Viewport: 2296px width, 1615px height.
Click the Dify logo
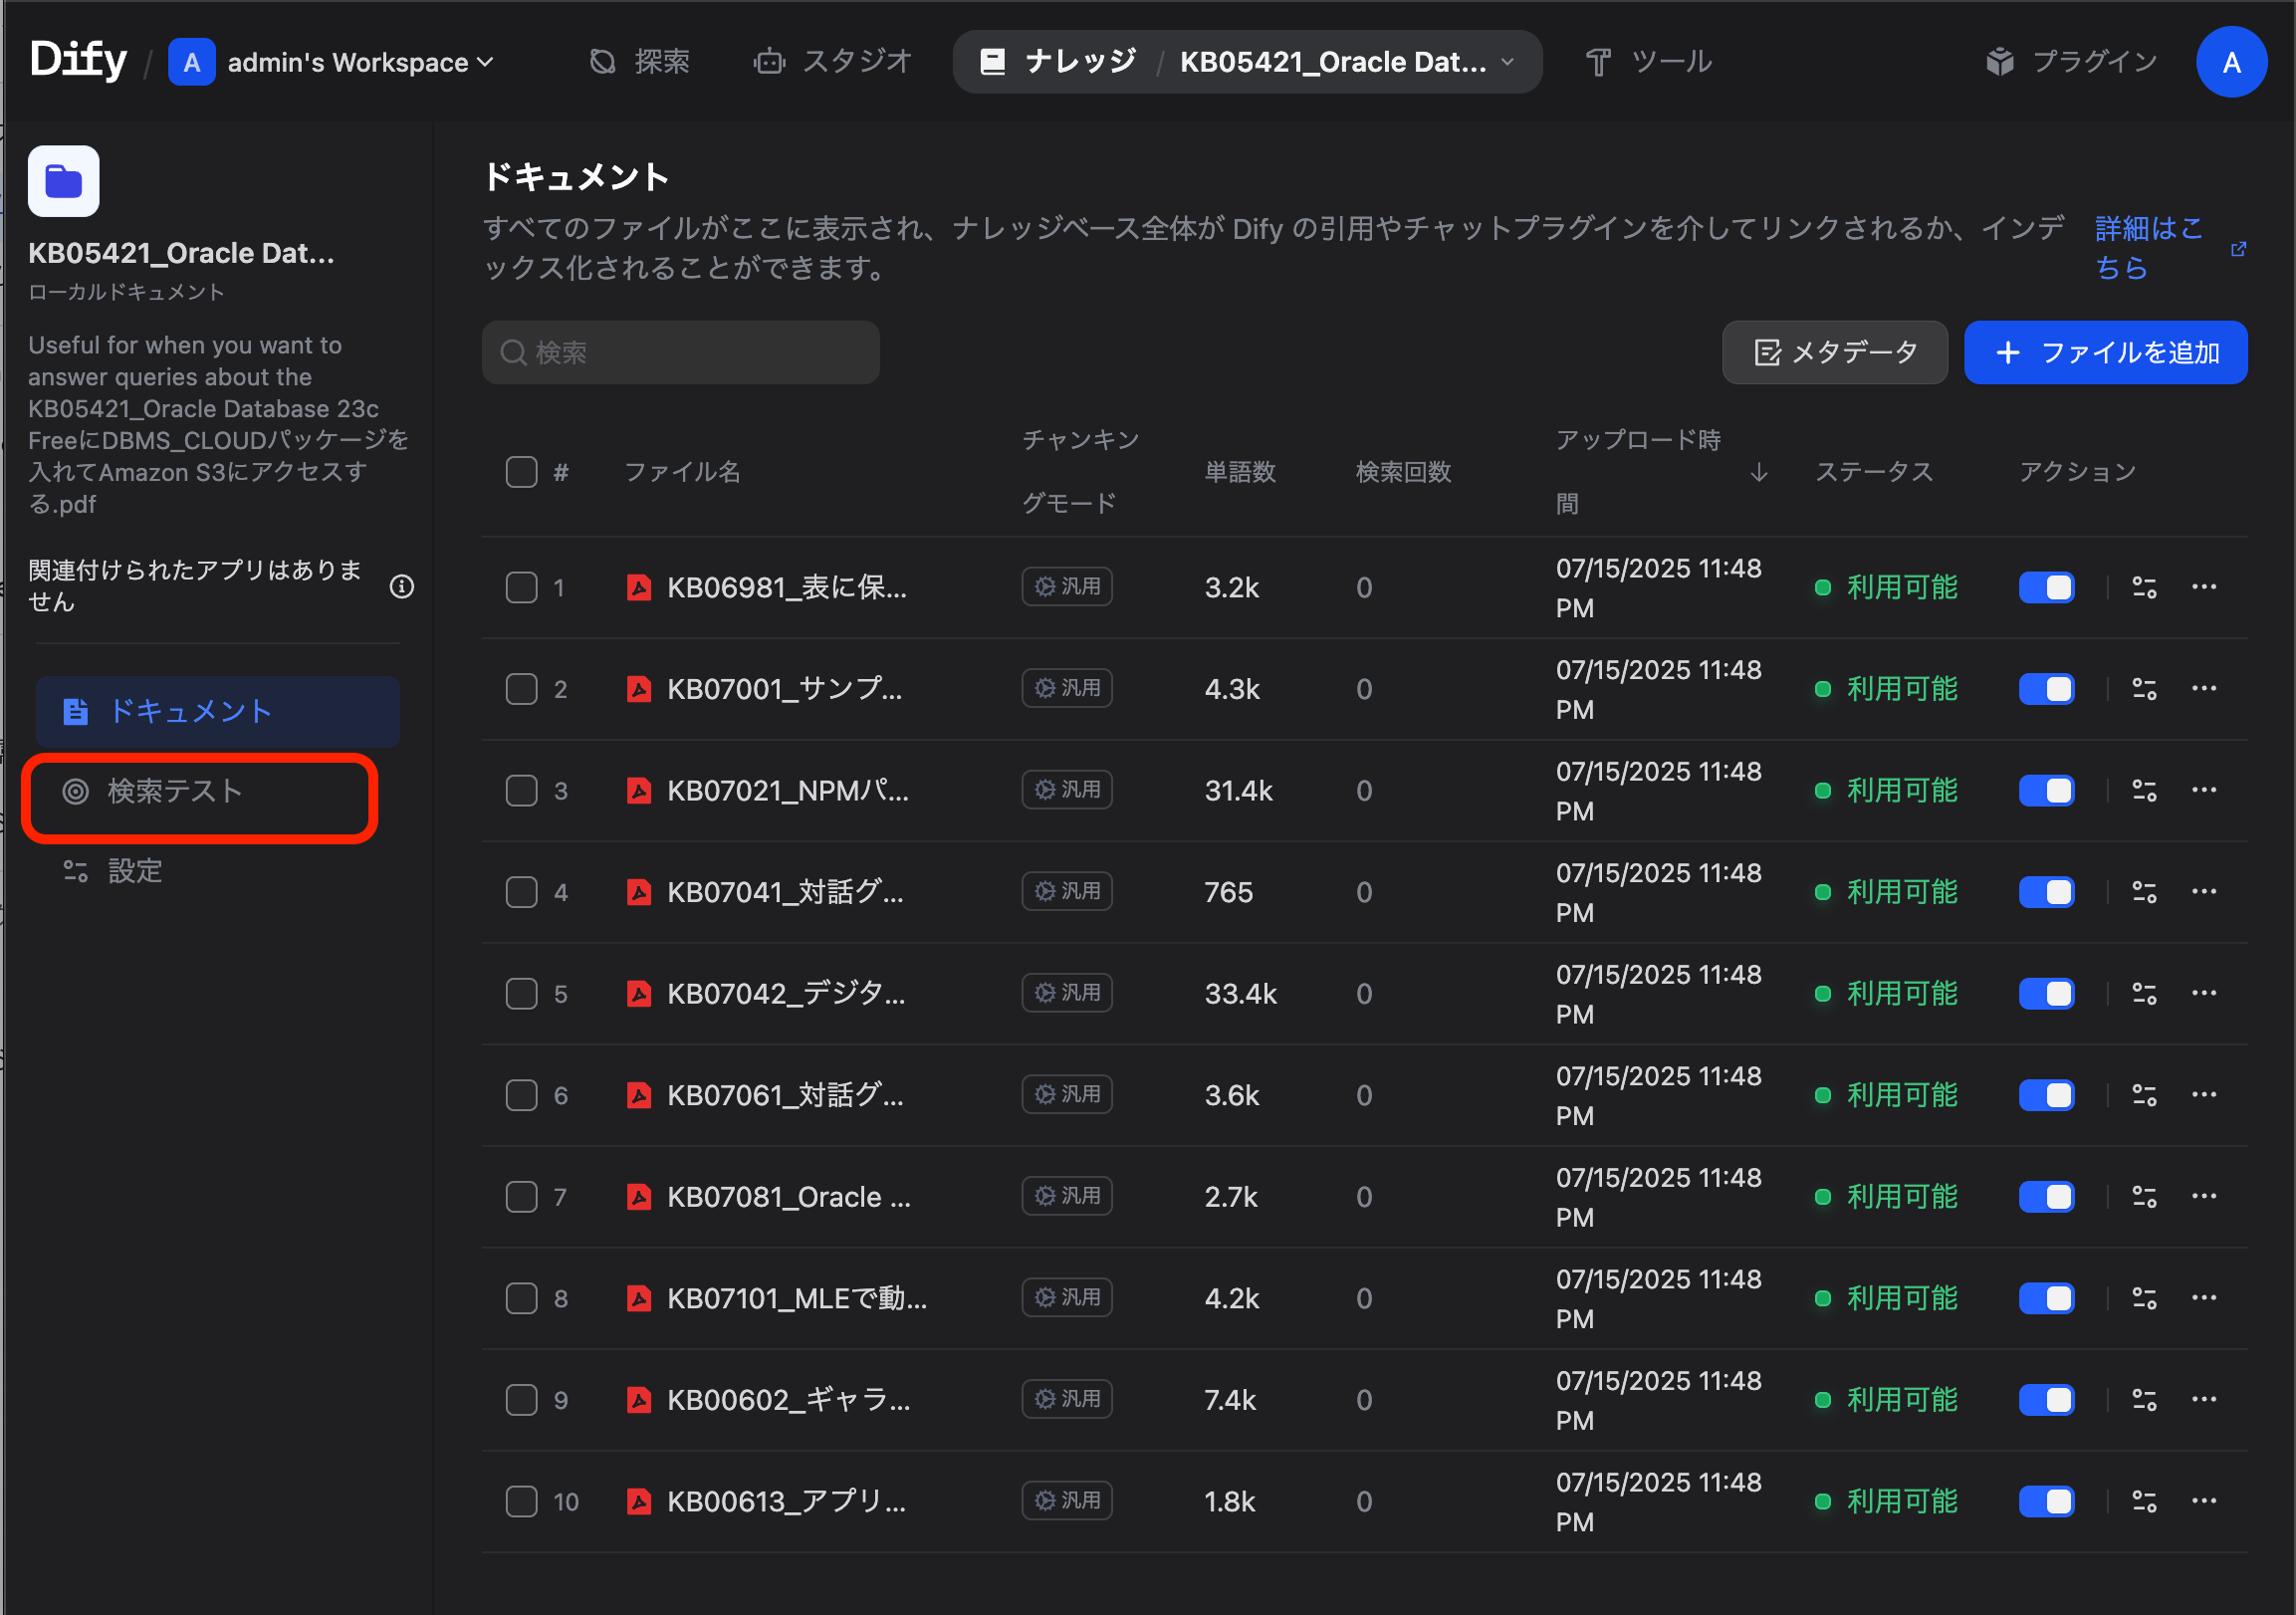pos(78,60)
